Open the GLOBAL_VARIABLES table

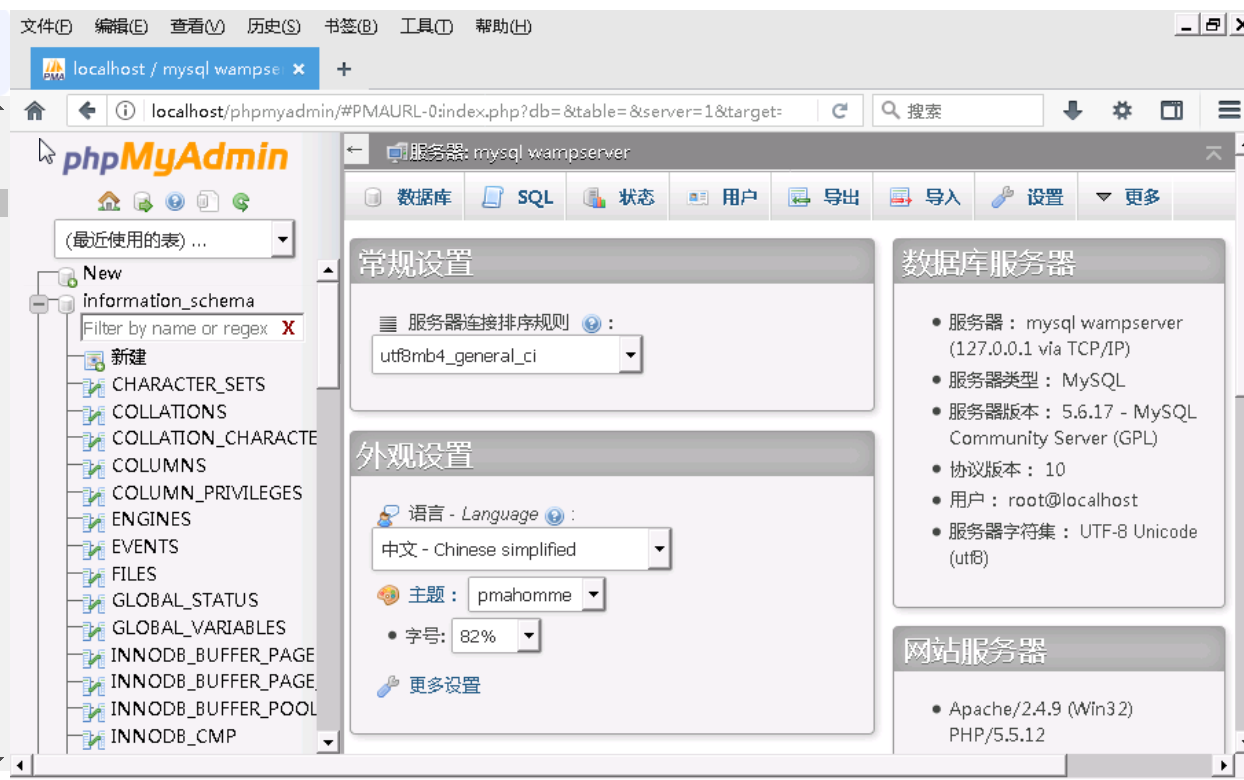[199, 627]
